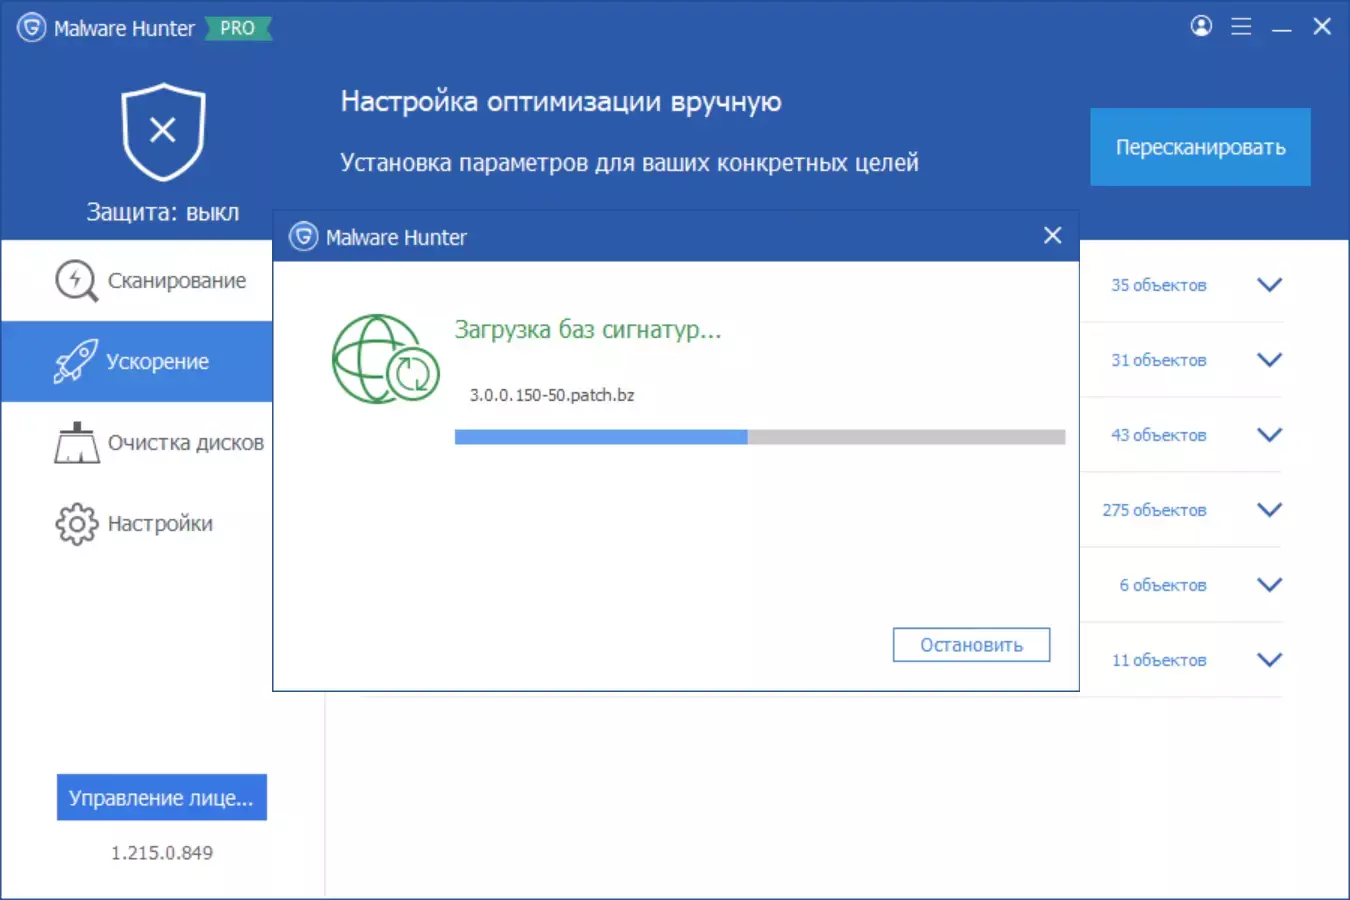Click the settings gear icon
Screen dimensions: 1350x900
tap(76, 524)
